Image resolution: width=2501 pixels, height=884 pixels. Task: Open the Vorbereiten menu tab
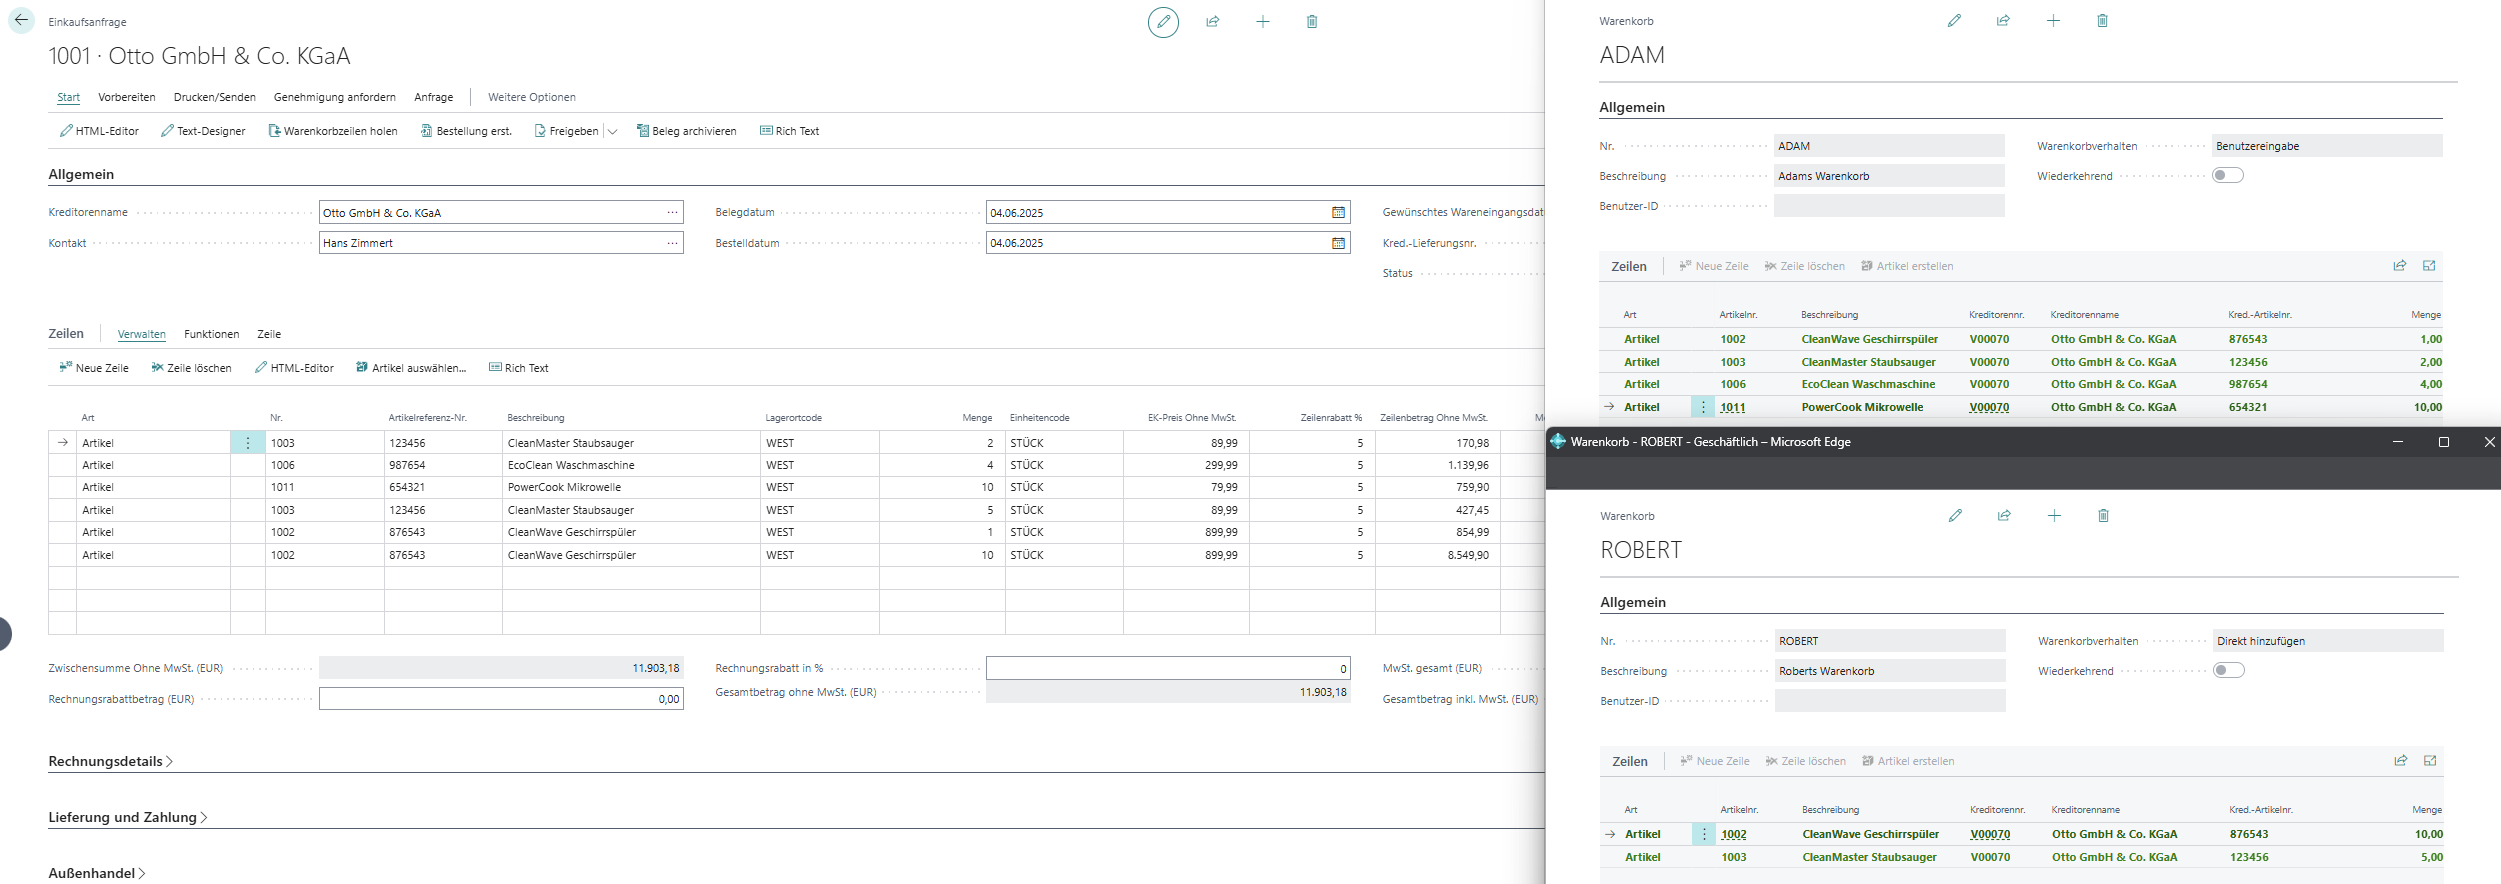coord(126,97)
